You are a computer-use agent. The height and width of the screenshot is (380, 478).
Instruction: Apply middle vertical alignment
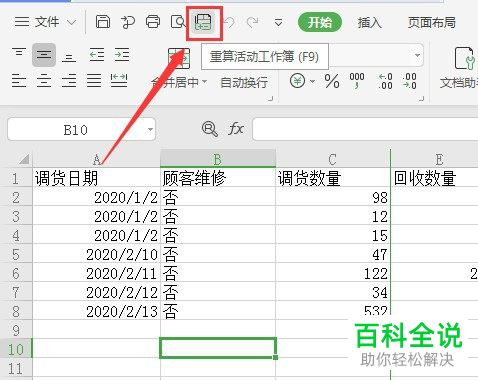coord(44,55)
